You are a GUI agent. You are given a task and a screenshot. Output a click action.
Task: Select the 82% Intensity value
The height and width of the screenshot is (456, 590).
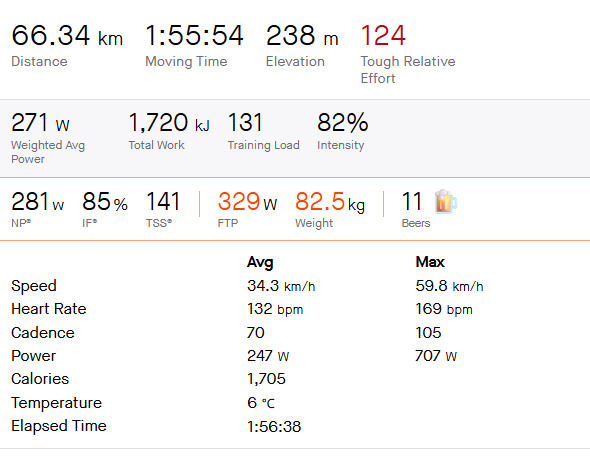342,123
